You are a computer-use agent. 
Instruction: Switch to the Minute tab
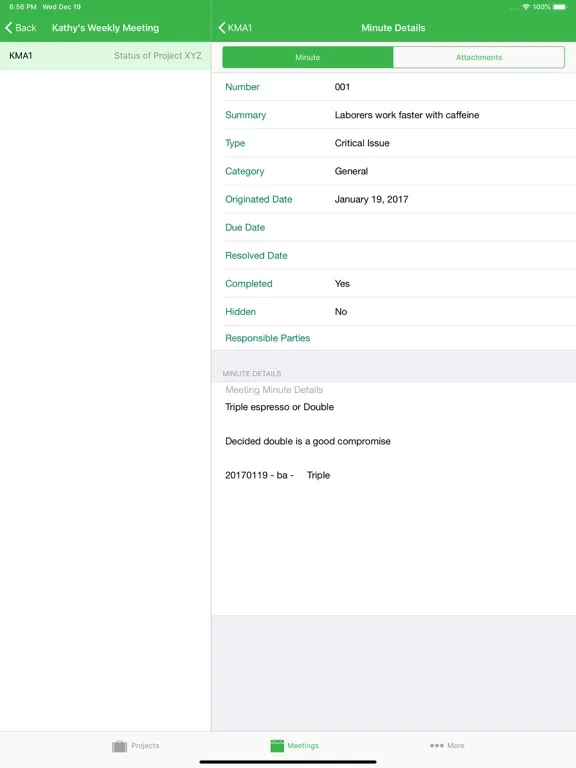pos(308,57)
